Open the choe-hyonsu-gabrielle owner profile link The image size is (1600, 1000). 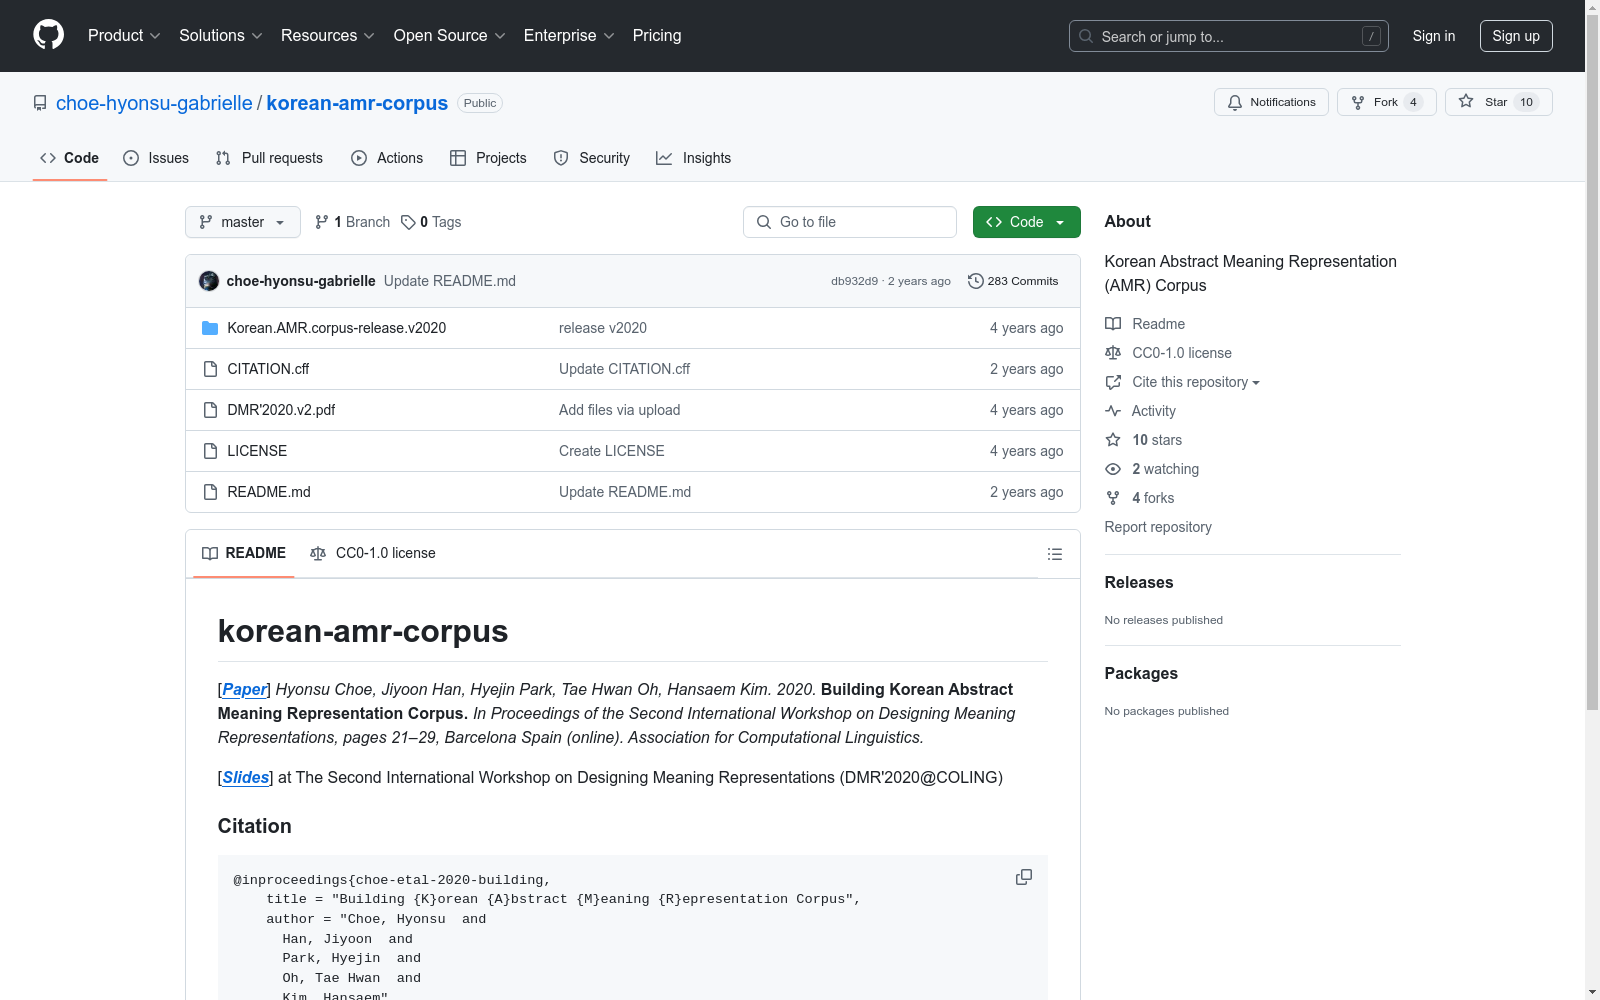[x=154, y=103]
